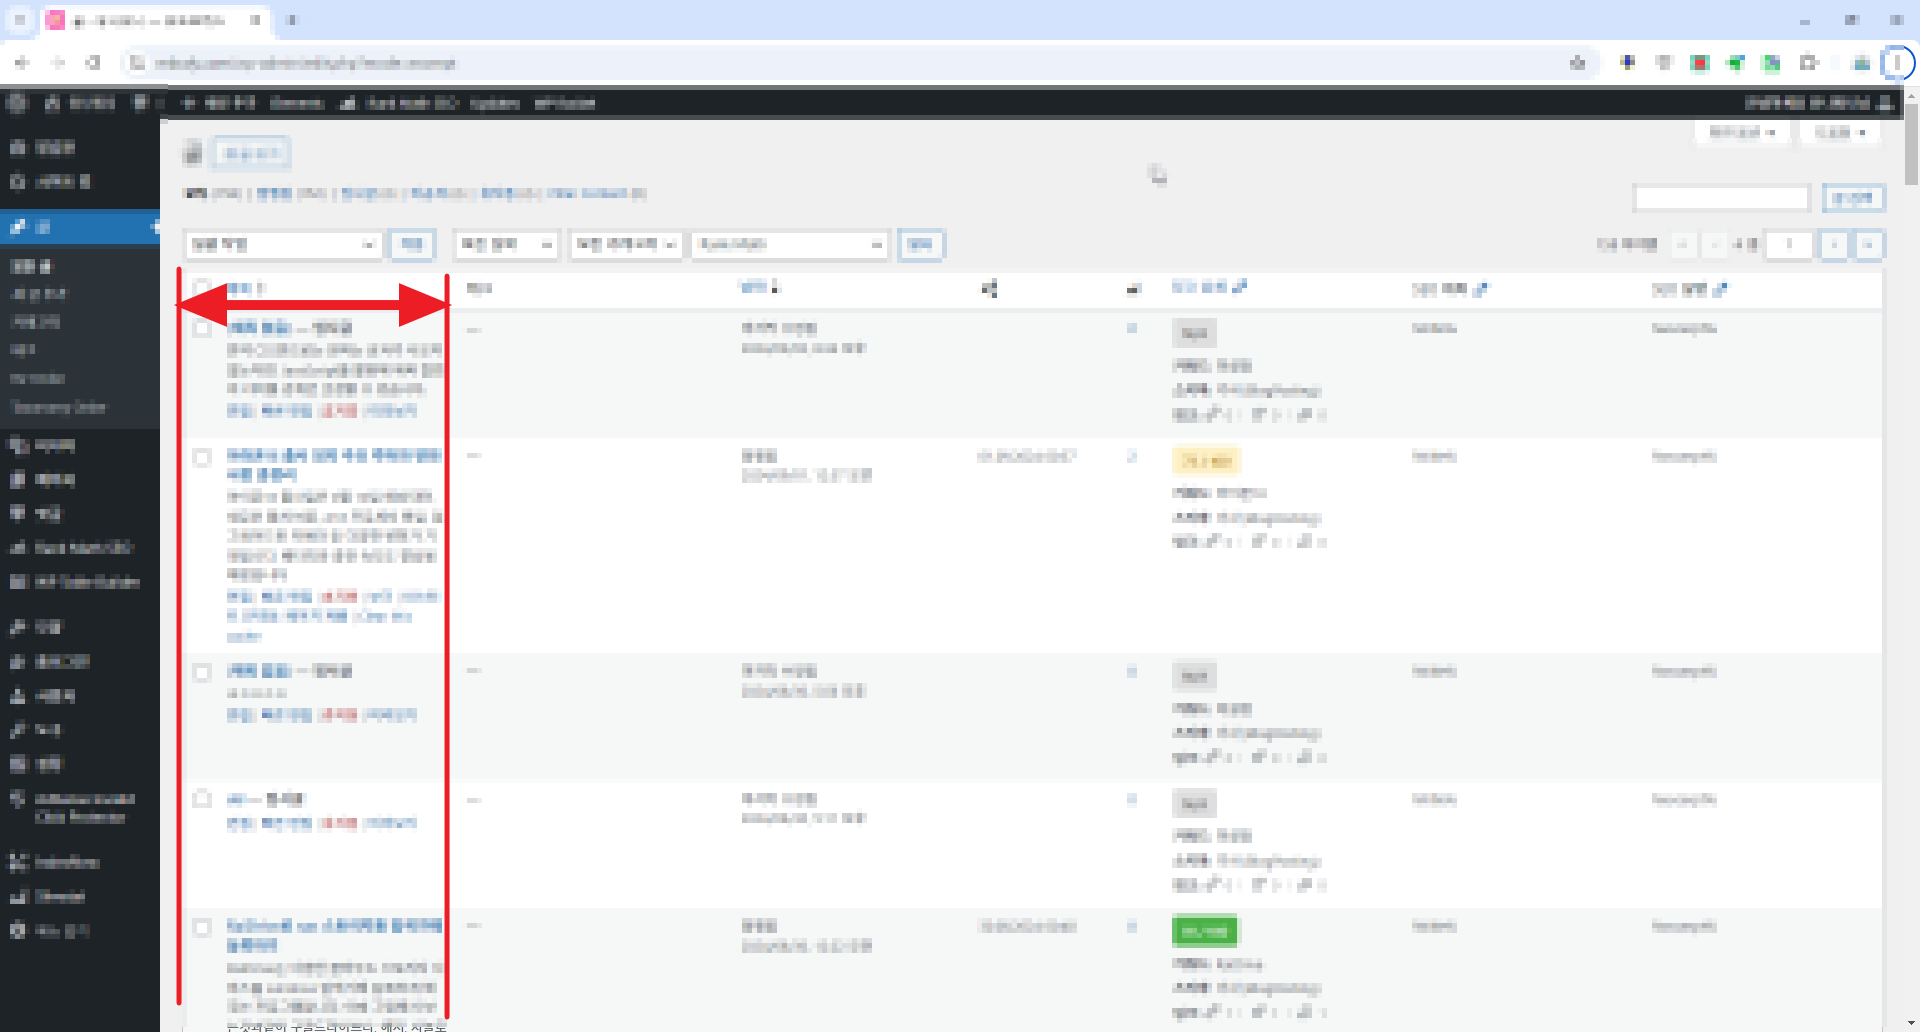The image size is (1920, 1032).
Task: Open the Media sidebar item
Action: [x=80, y=445]
